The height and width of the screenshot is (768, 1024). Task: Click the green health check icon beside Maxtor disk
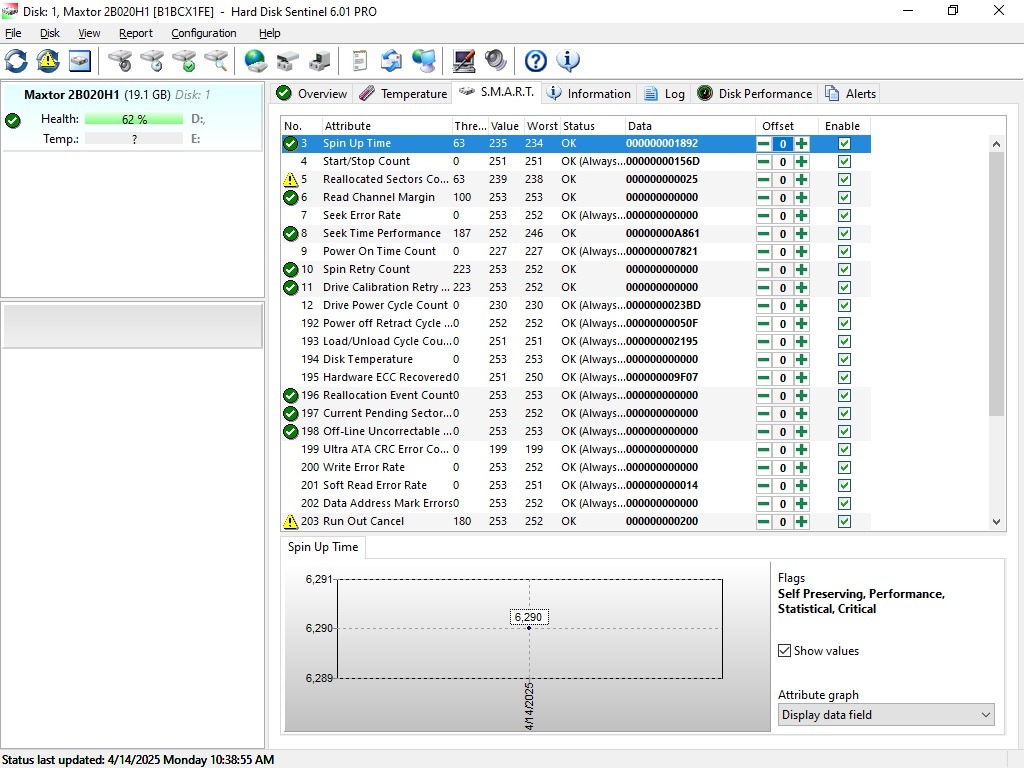(12, 120)
